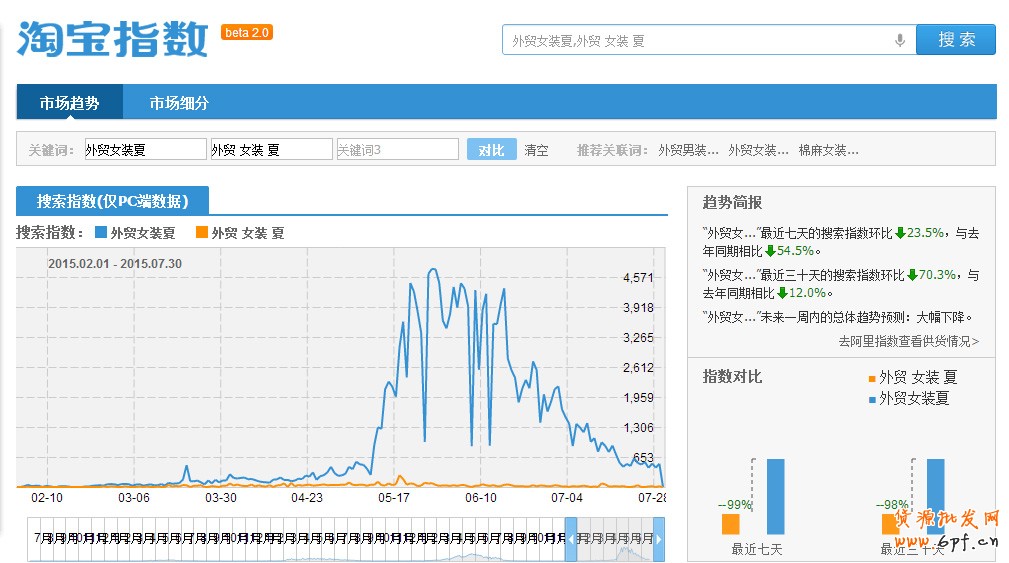Click the 对比 compare button
This screenshot has width=1009, height=563.
point(491,149)
